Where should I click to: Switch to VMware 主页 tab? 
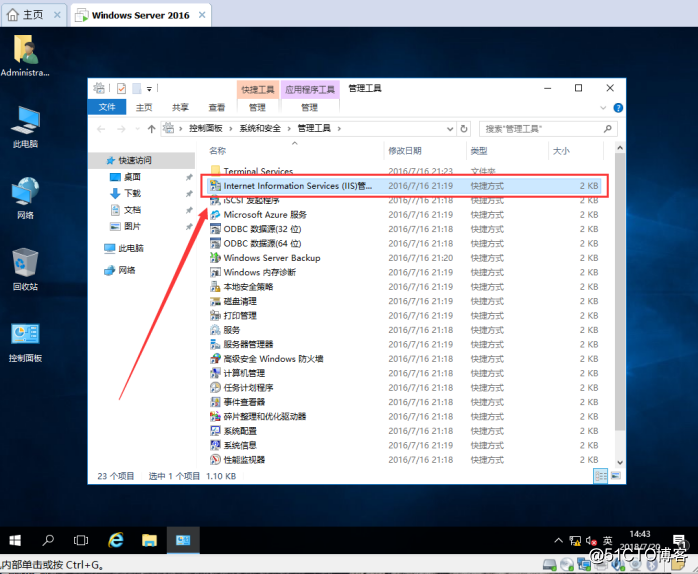point(33,15)
